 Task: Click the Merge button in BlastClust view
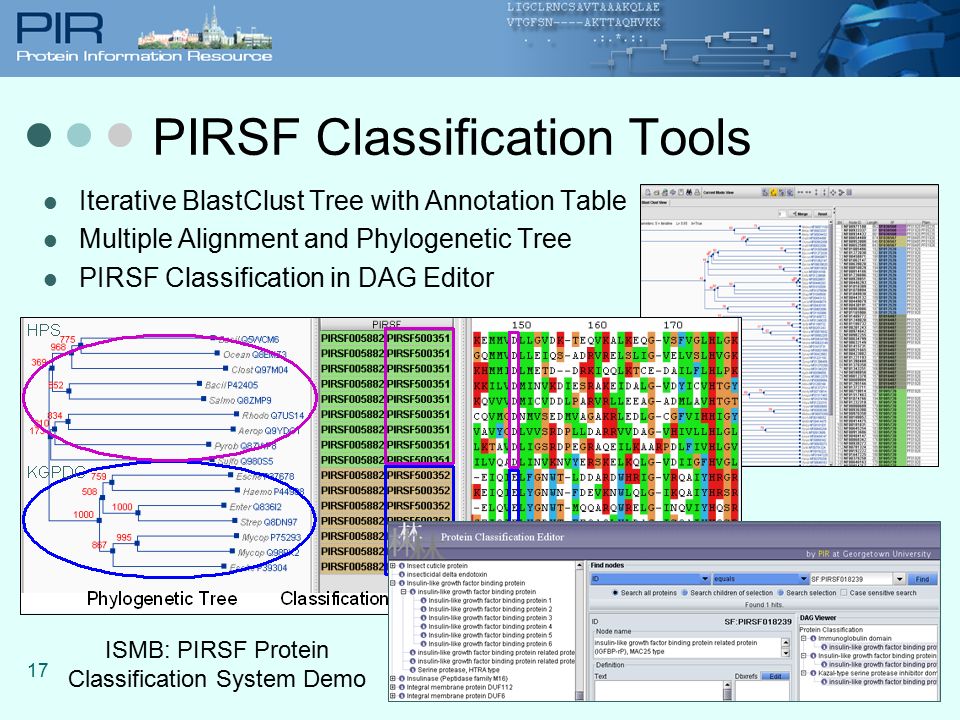(800, 214)
